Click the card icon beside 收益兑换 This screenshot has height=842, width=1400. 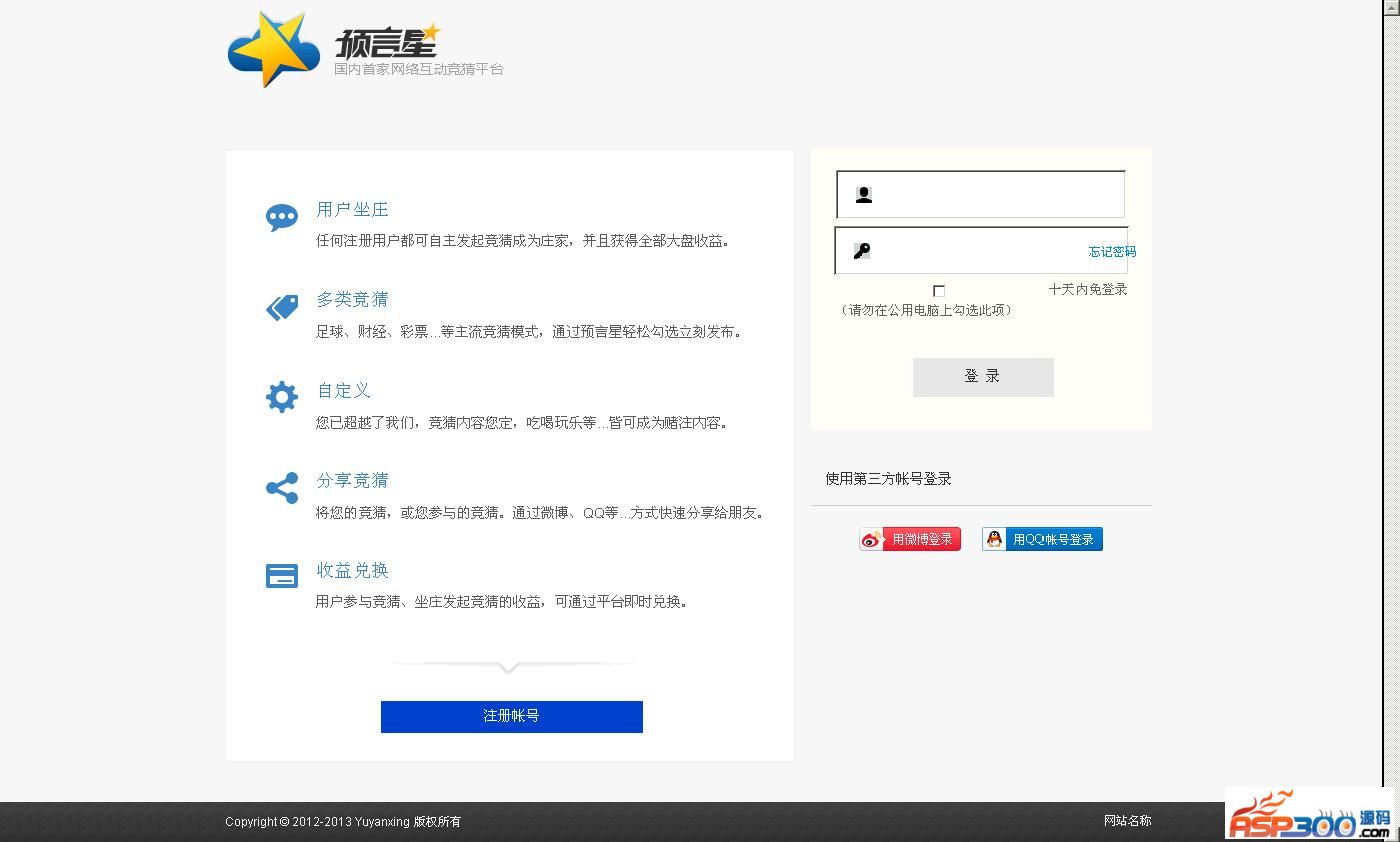[x=282, y=576]
